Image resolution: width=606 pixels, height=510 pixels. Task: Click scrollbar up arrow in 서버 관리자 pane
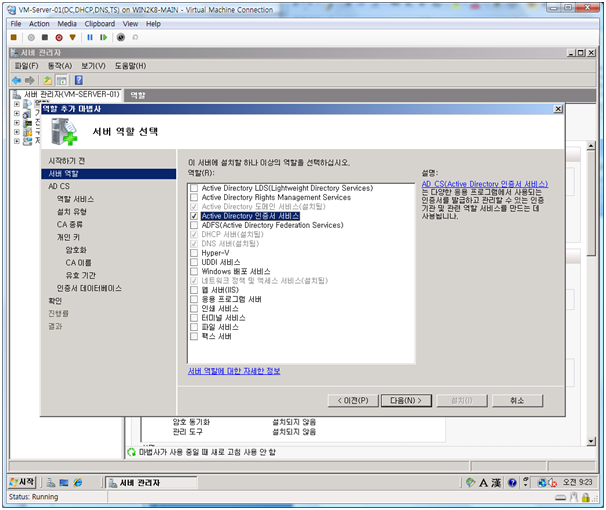tap(591, 146)
